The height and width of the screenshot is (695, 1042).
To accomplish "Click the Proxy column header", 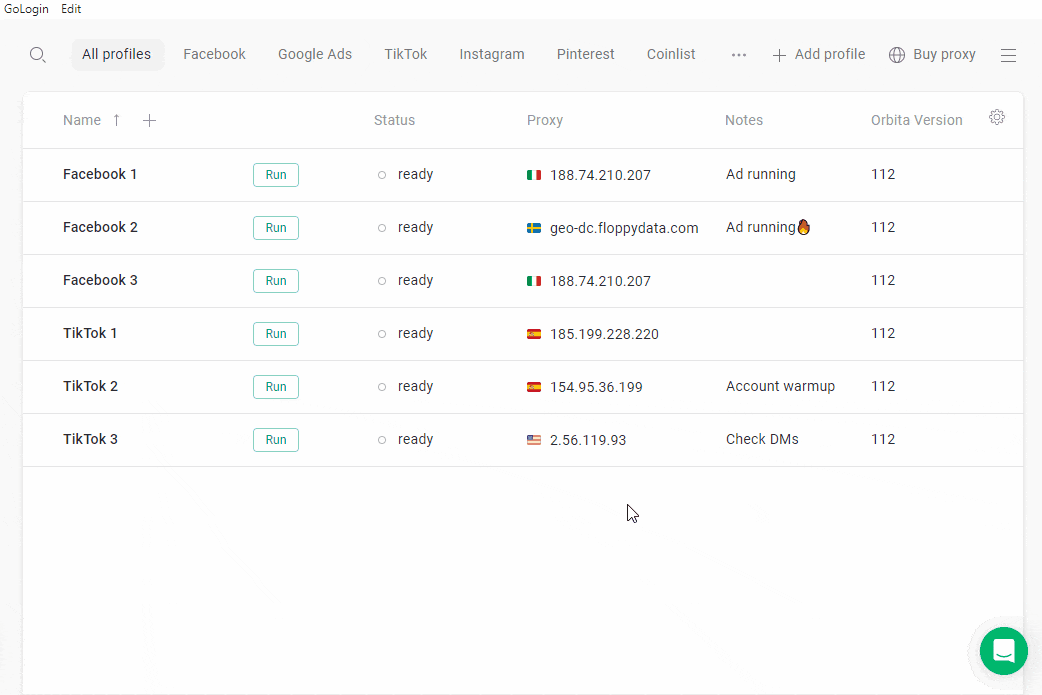I will click(545, 120).
